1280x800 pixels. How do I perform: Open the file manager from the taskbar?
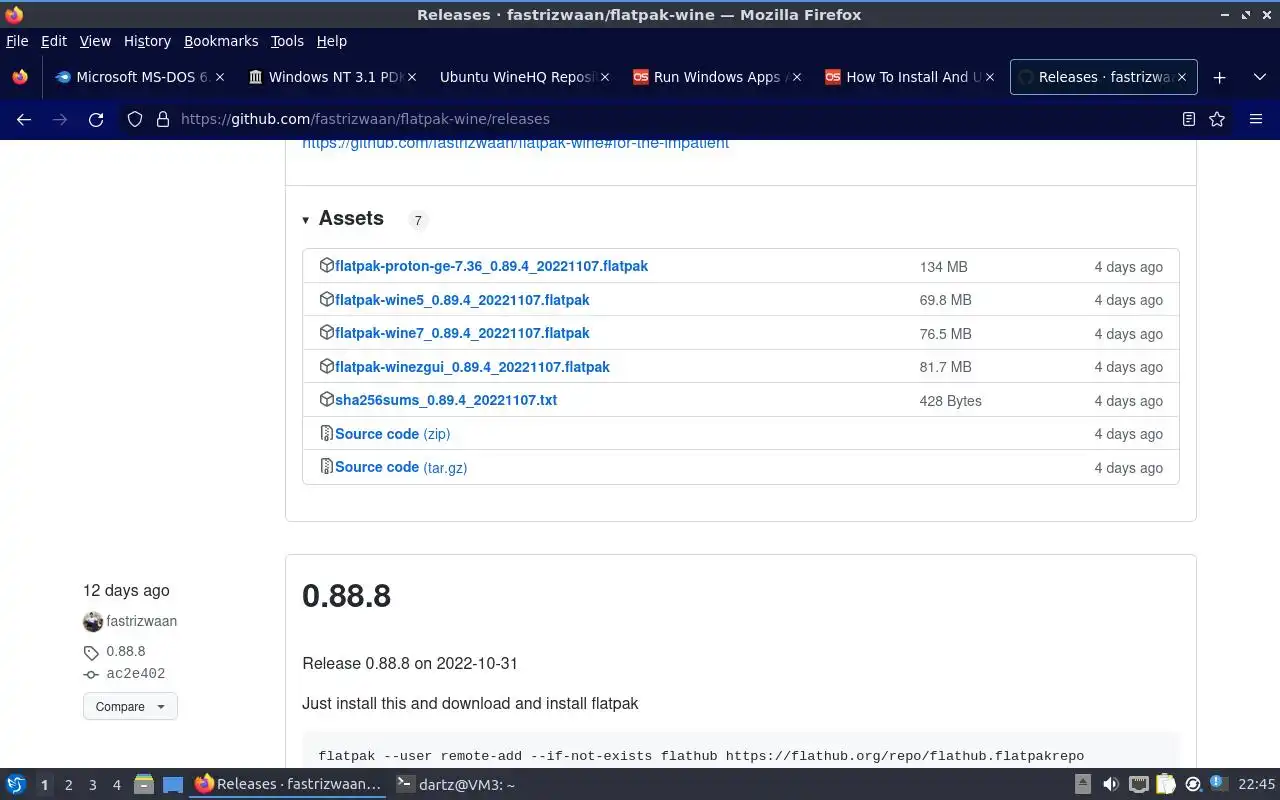[144, 785]
